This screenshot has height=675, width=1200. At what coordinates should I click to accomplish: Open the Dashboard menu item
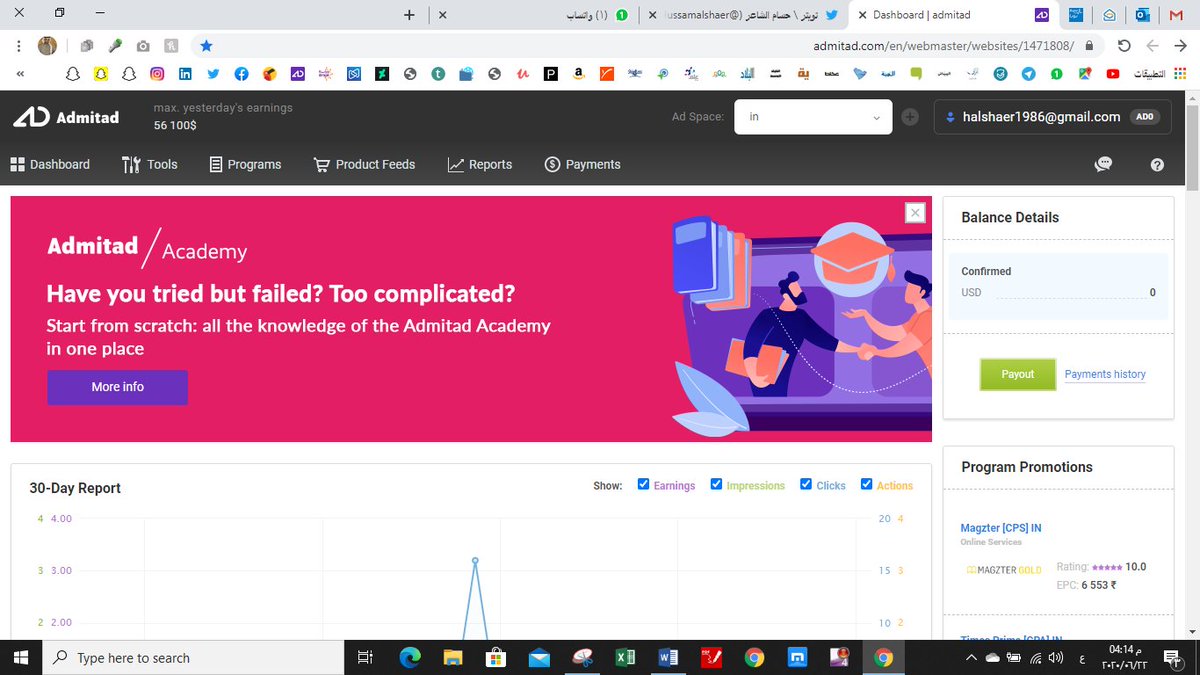click(x=50, y=164)
